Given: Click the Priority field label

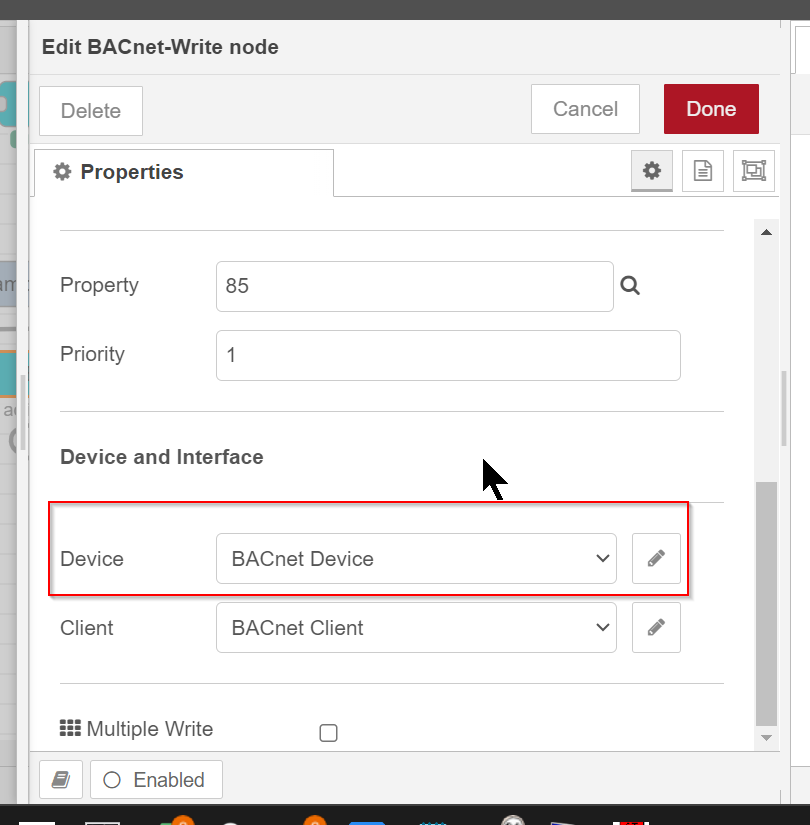Looking at the screenshot, I should 93,354.
